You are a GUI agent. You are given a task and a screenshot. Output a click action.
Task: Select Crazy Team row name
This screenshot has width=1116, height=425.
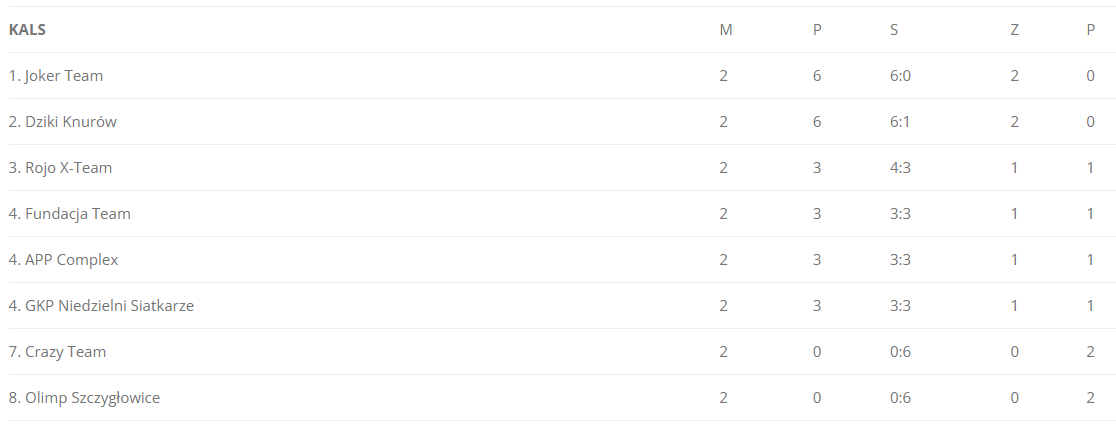click(65, 352)
